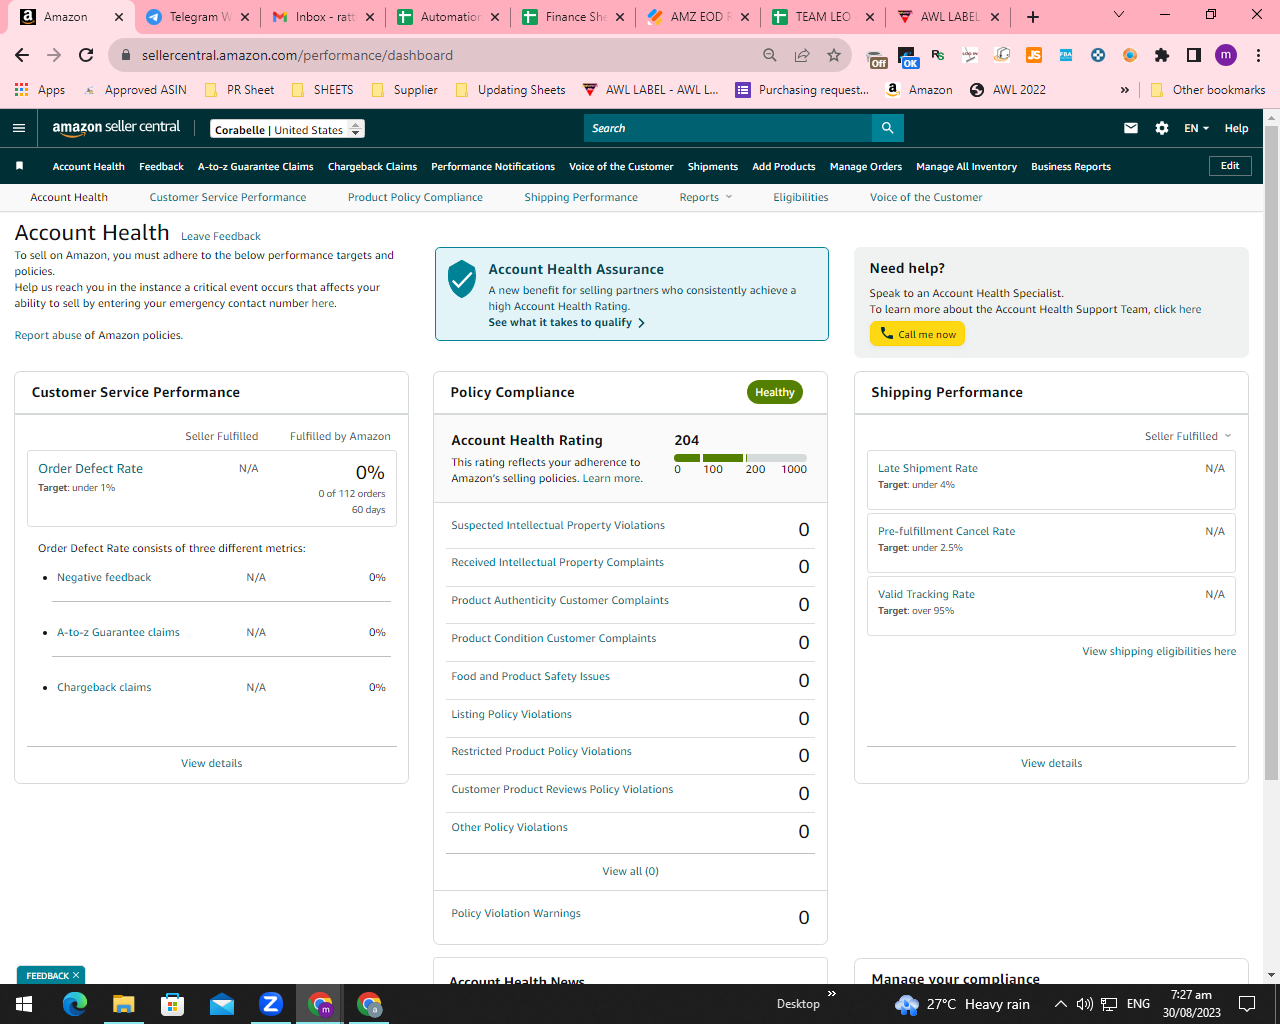Open the Seller Central settings gear
1280x1024 pixels.
(1161, 128)
